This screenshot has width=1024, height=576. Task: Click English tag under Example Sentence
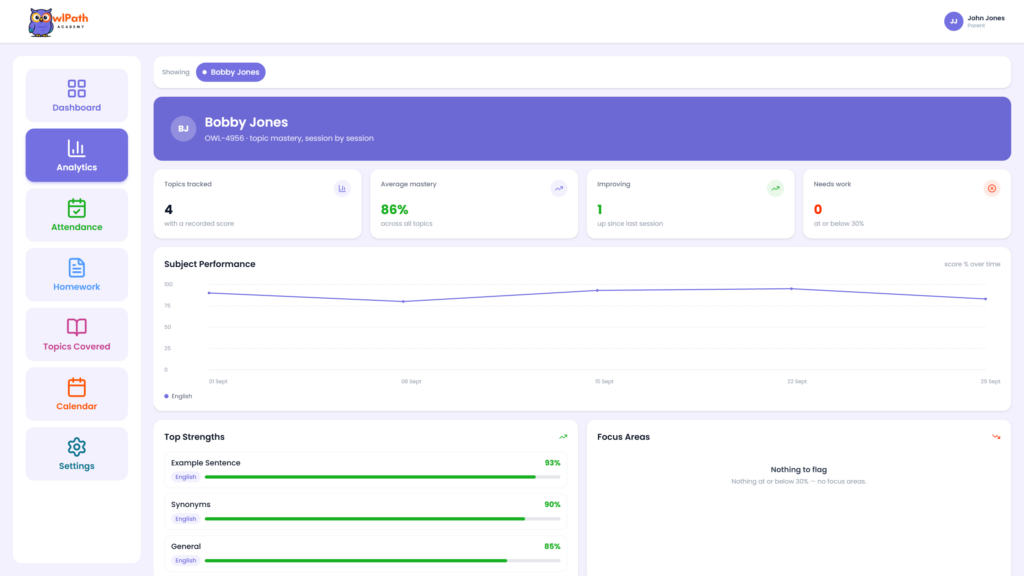[185, 477]
